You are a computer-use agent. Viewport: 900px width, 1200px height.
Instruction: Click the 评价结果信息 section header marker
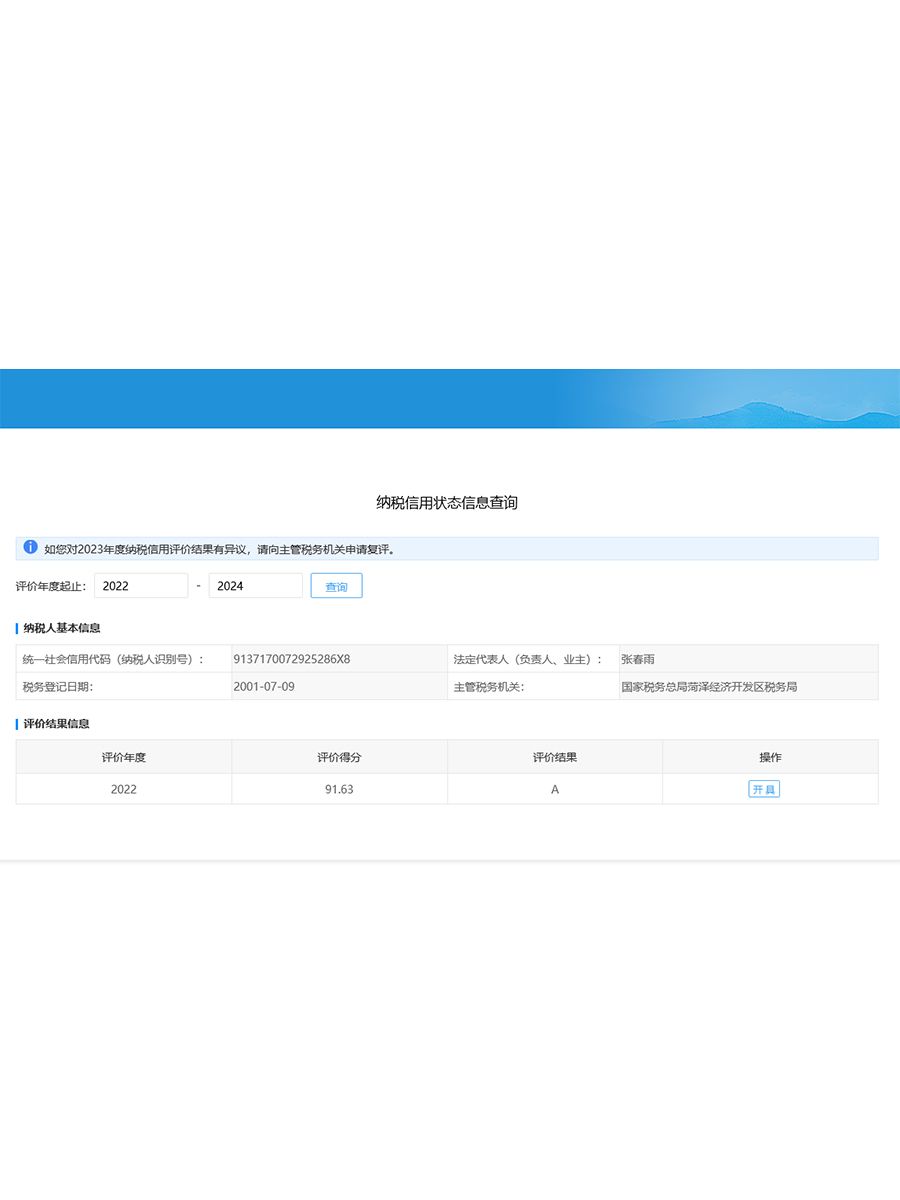[16, 722]
